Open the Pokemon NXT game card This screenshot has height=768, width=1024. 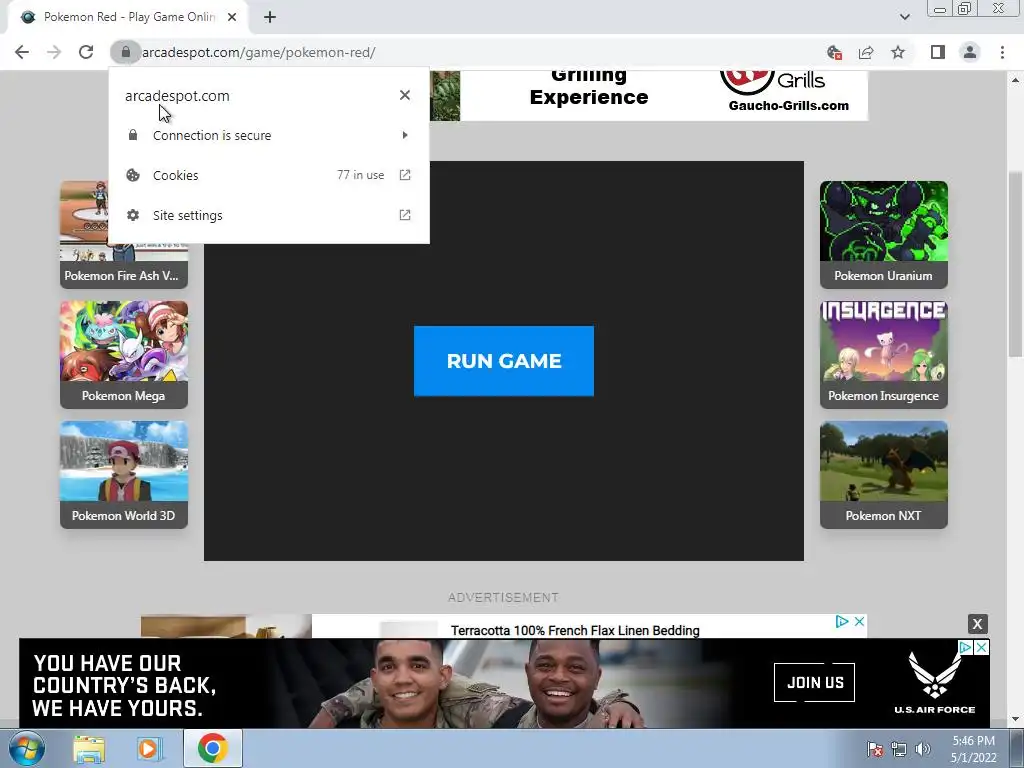click(884, 475)
